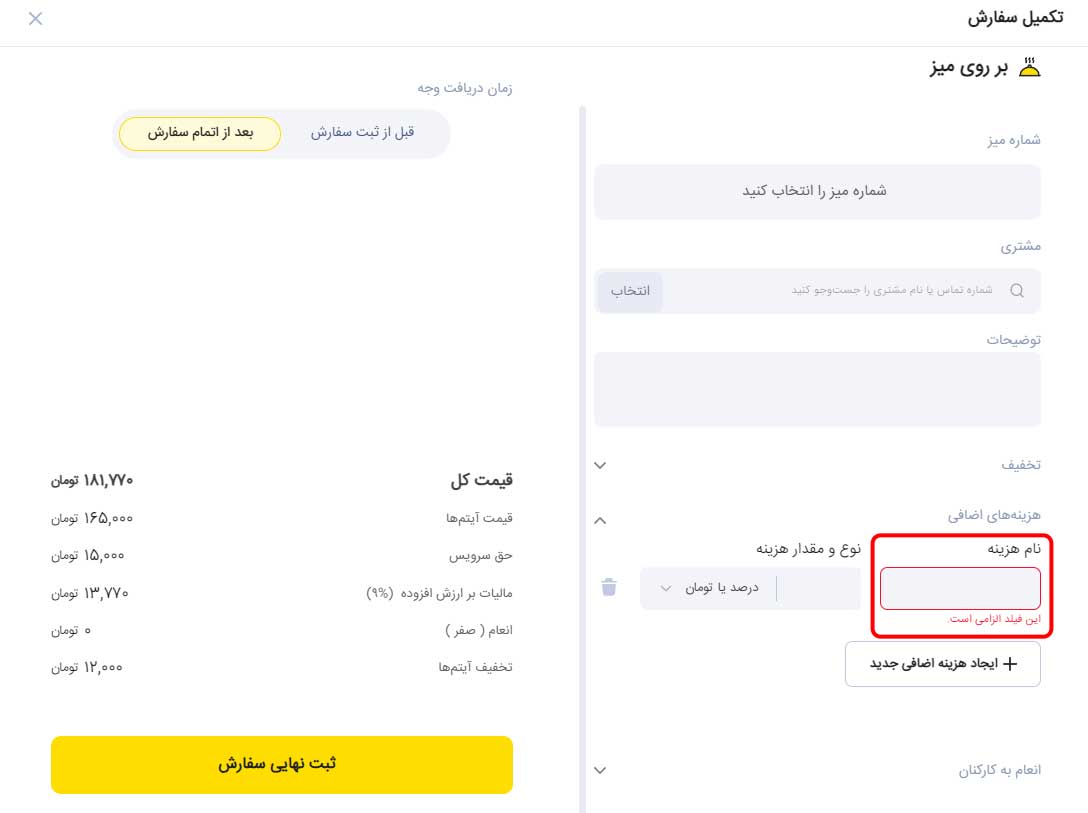Click the ایجاد هزینه اضافی جدید button

tap(942, 664)
